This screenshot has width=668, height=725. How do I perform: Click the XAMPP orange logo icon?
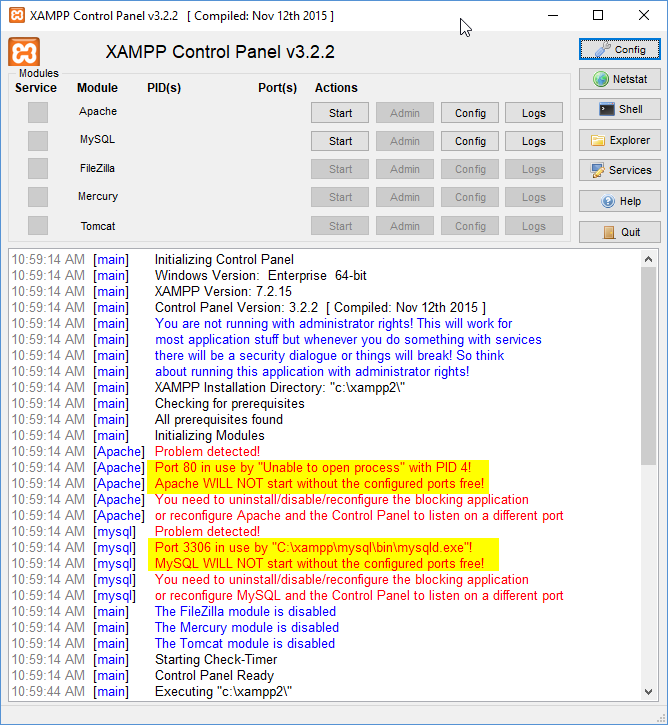[24, 52]
